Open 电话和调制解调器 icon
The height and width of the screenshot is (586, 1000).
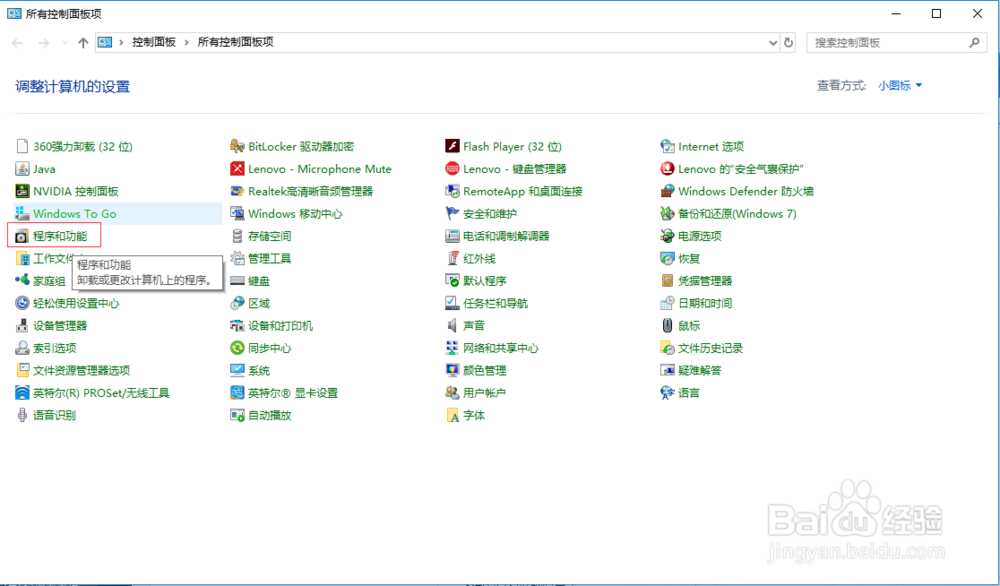point(452,237)
